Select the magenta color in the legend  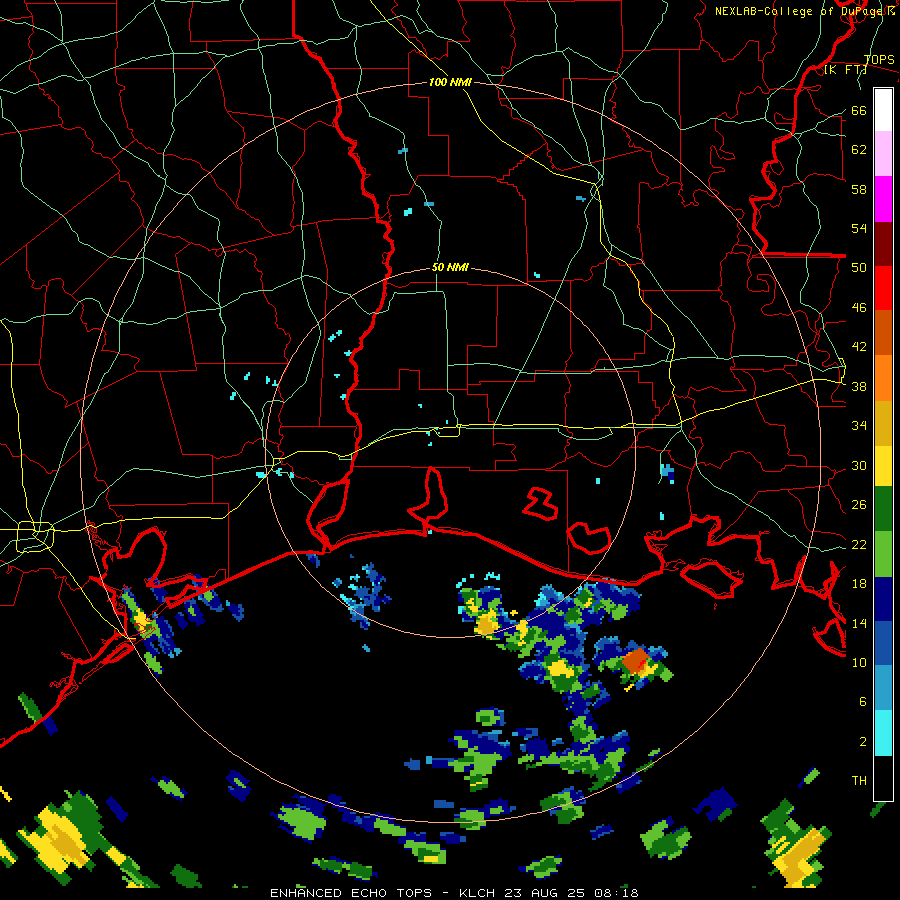[x=883, y=198]
